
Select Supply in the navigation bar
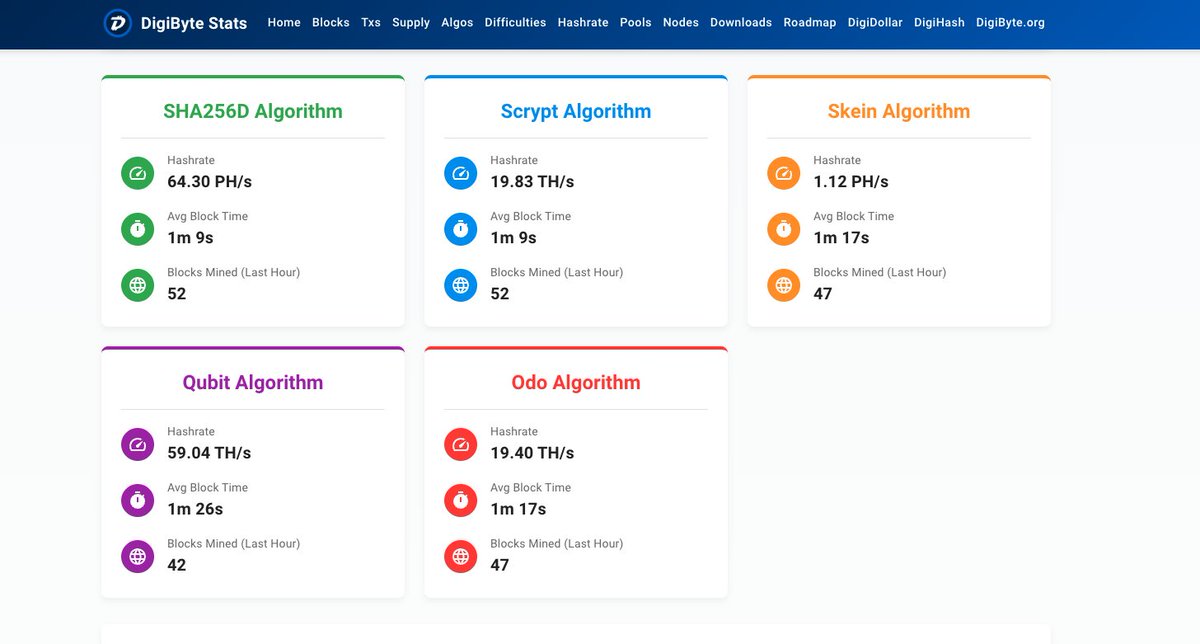coord(411,22)
